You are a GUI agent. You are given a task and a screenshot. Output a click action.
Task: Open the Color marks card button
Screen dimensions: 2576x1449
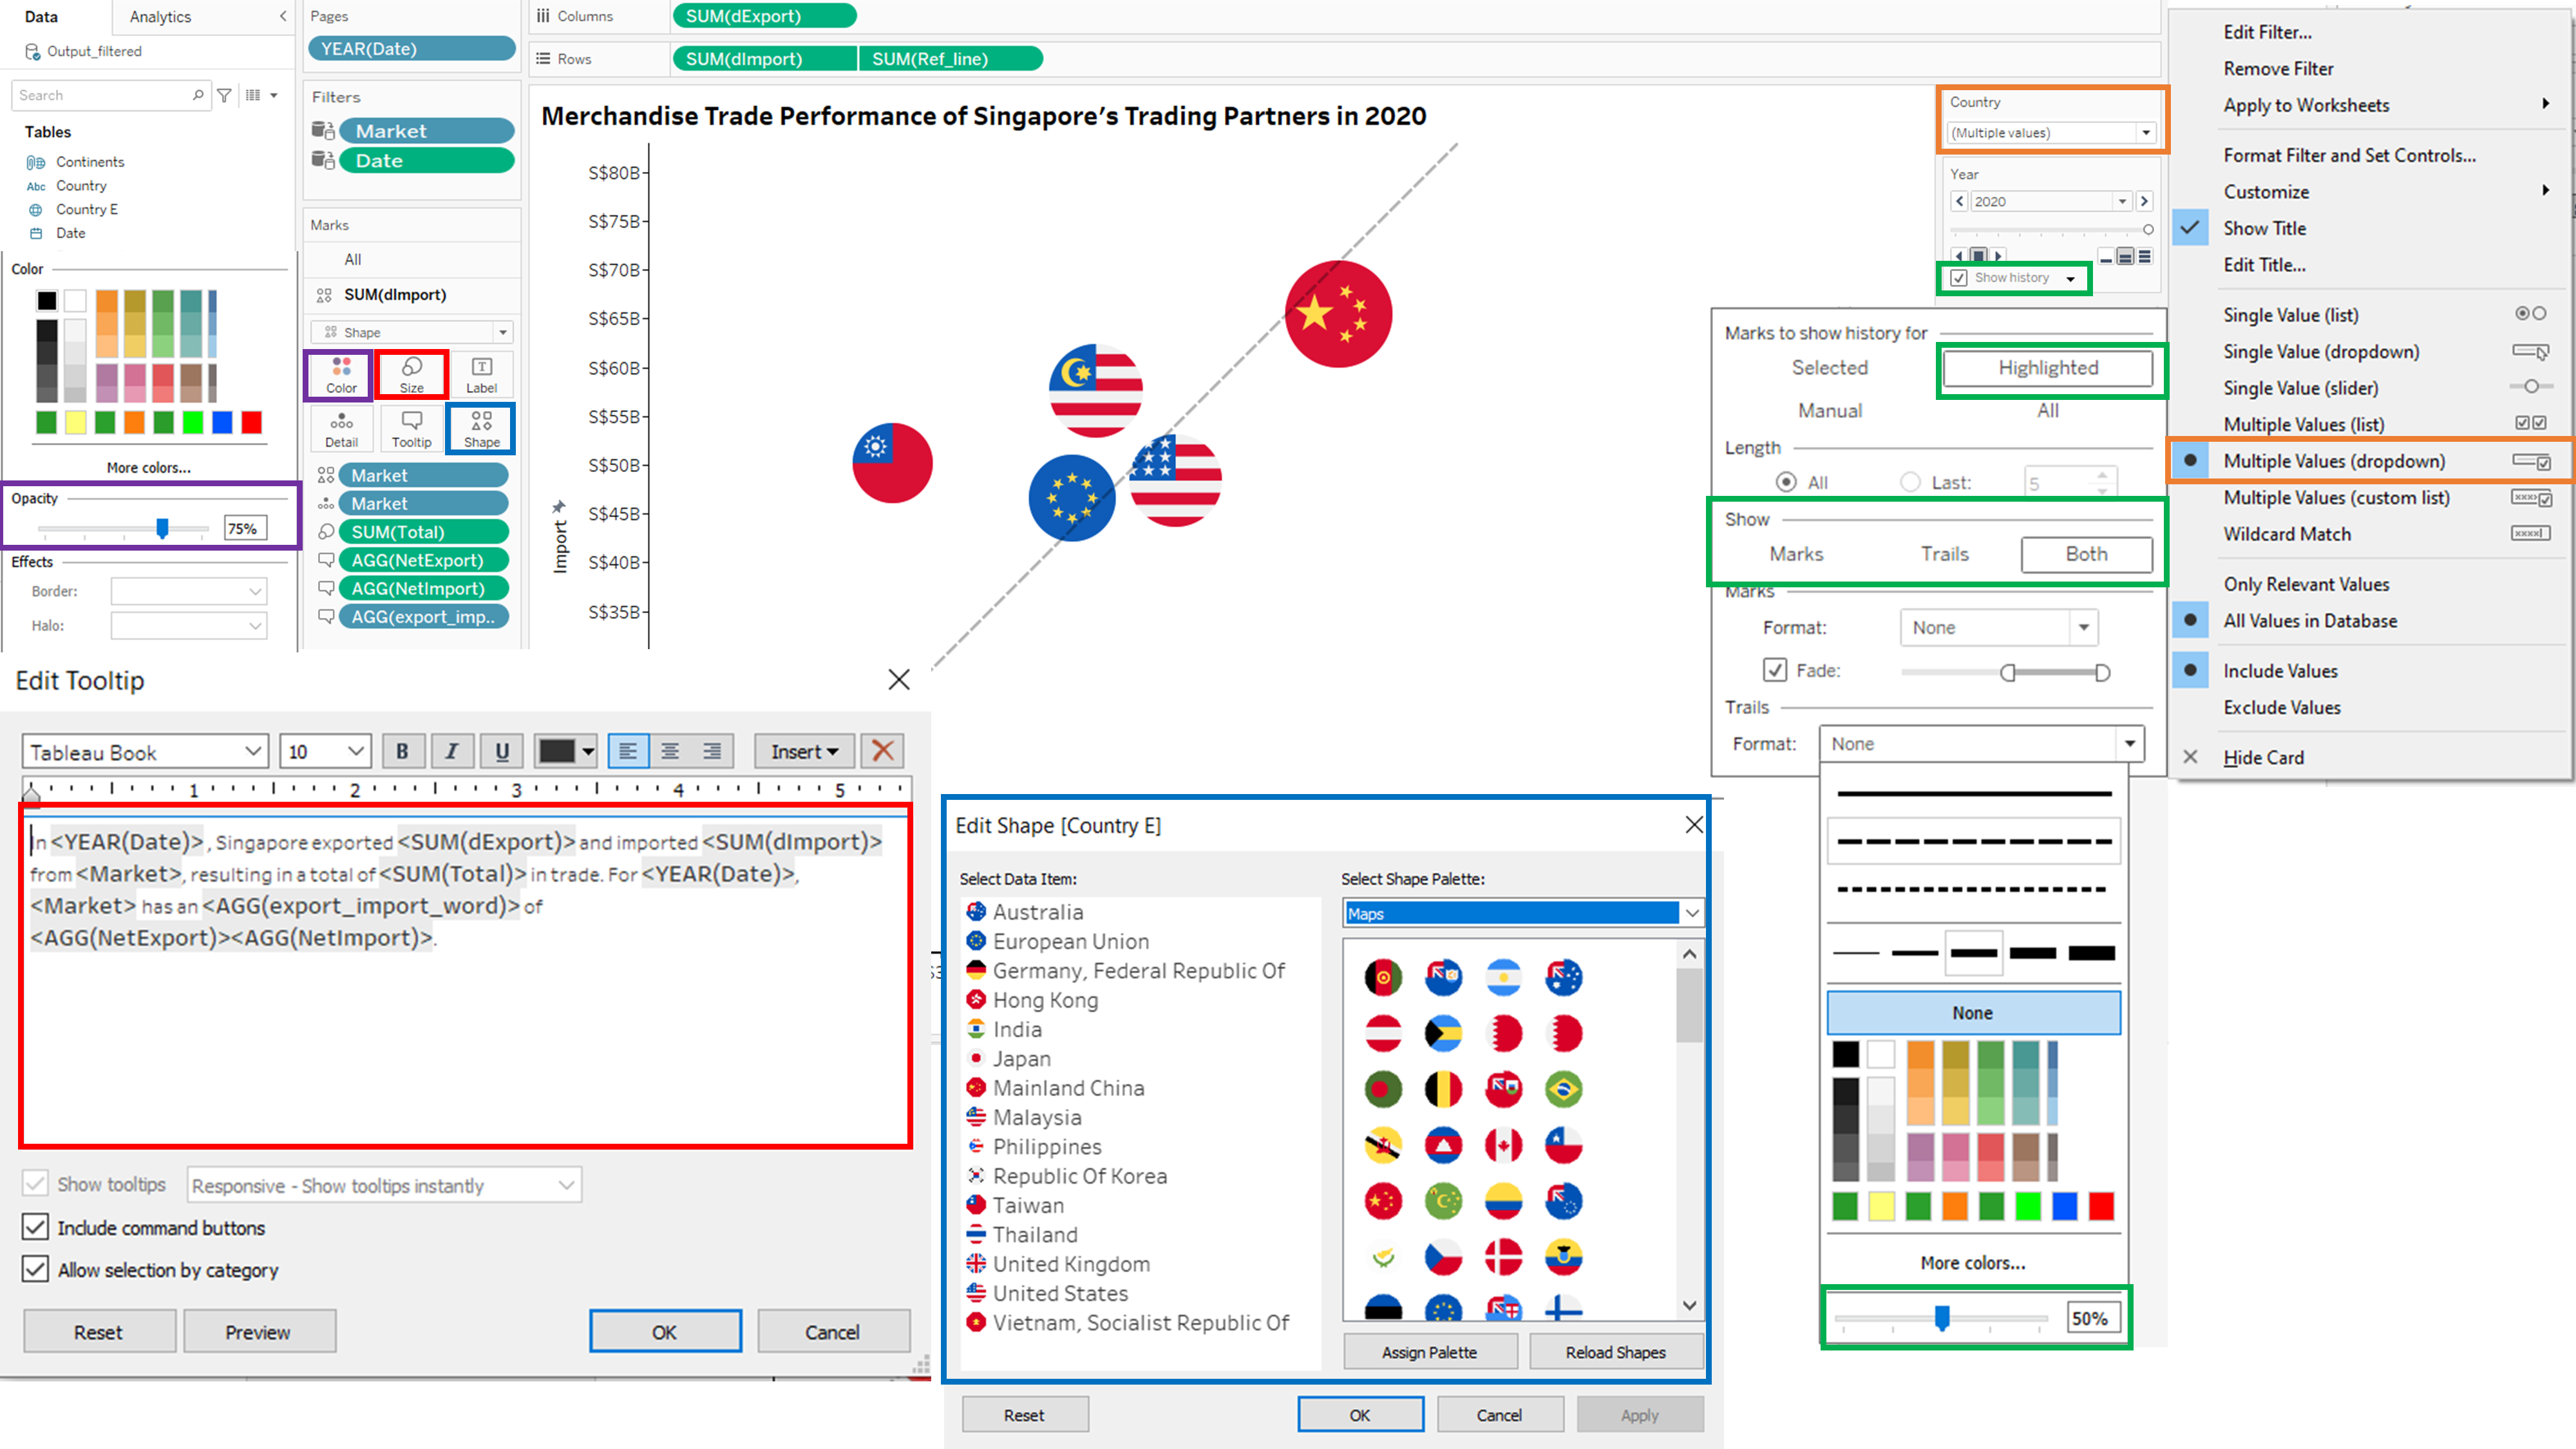click(x=341, y=375)
